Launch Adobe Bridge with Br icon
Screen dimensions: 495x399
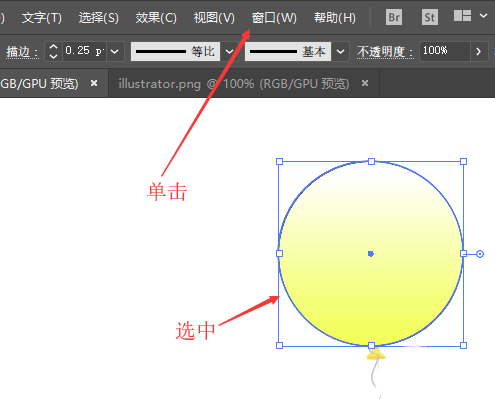pyautogui.click(x=394, y=17)
